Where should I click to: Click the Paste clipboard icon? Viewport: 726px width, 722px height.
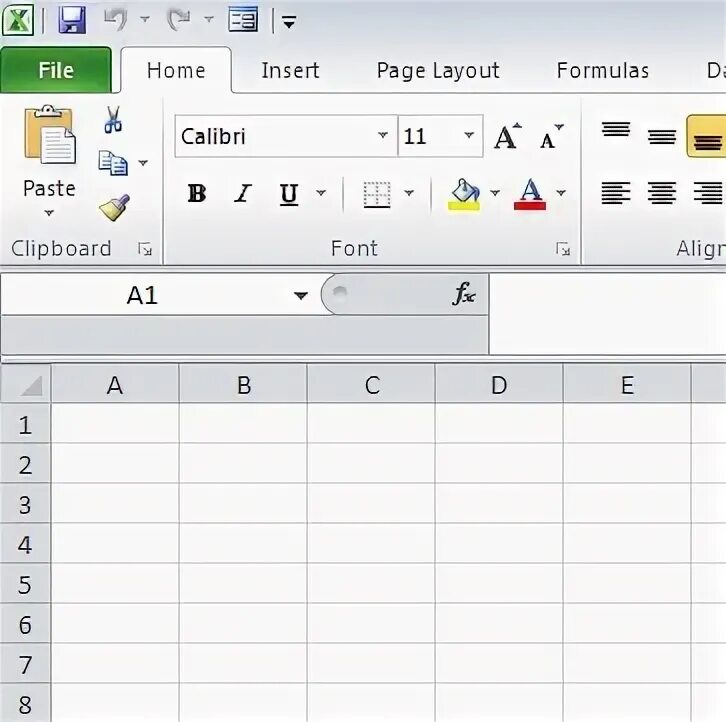point(50,135)
